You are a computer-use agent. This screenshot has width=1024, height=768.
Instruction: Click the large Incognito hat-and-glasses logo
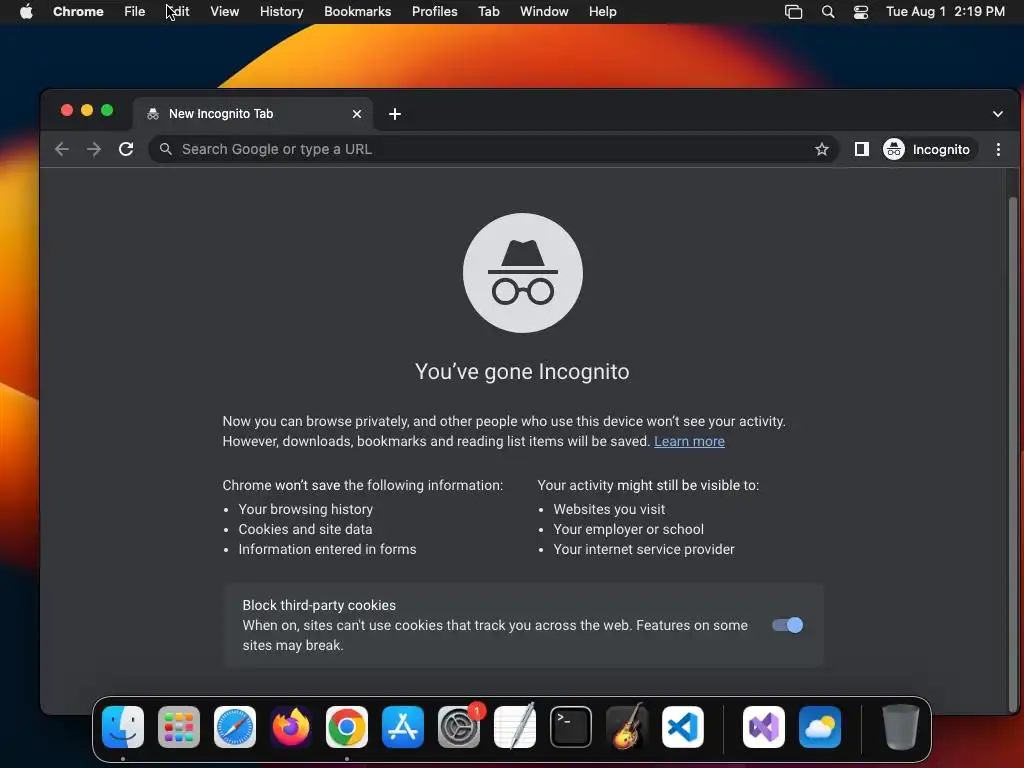522,273
